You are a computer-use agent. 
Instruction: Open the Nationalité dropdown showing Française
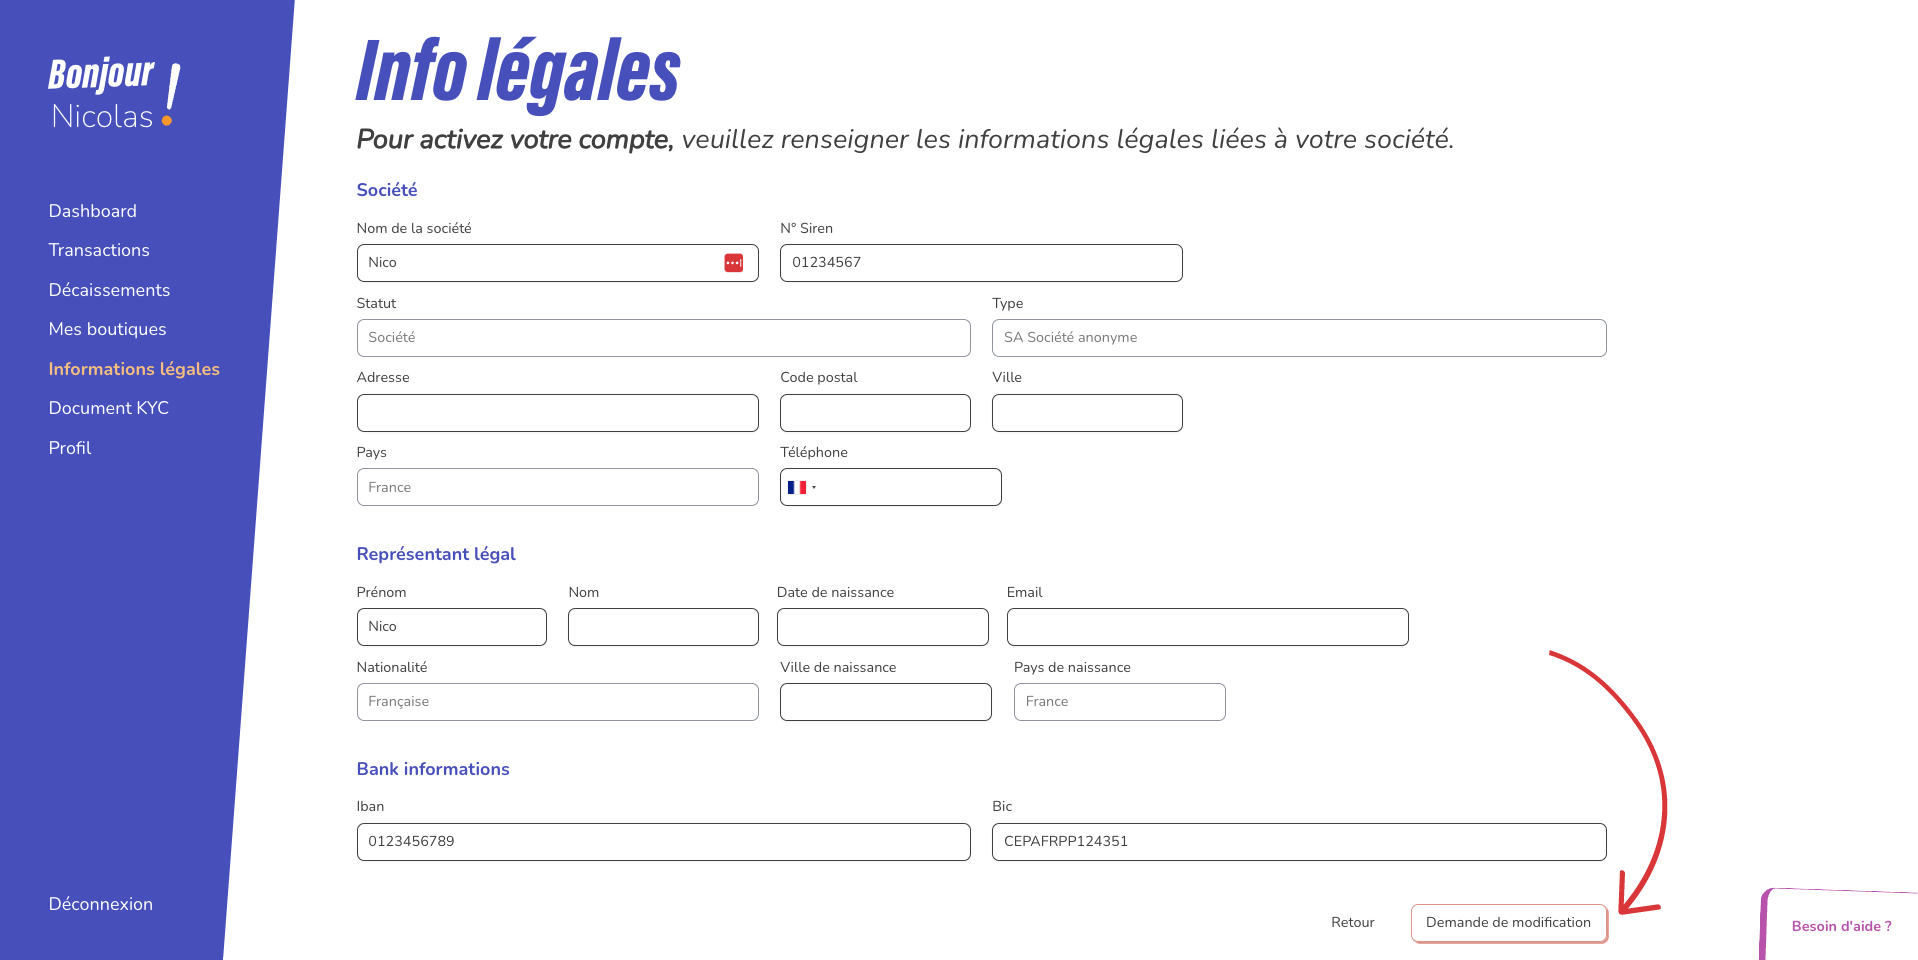click(557, 702)
